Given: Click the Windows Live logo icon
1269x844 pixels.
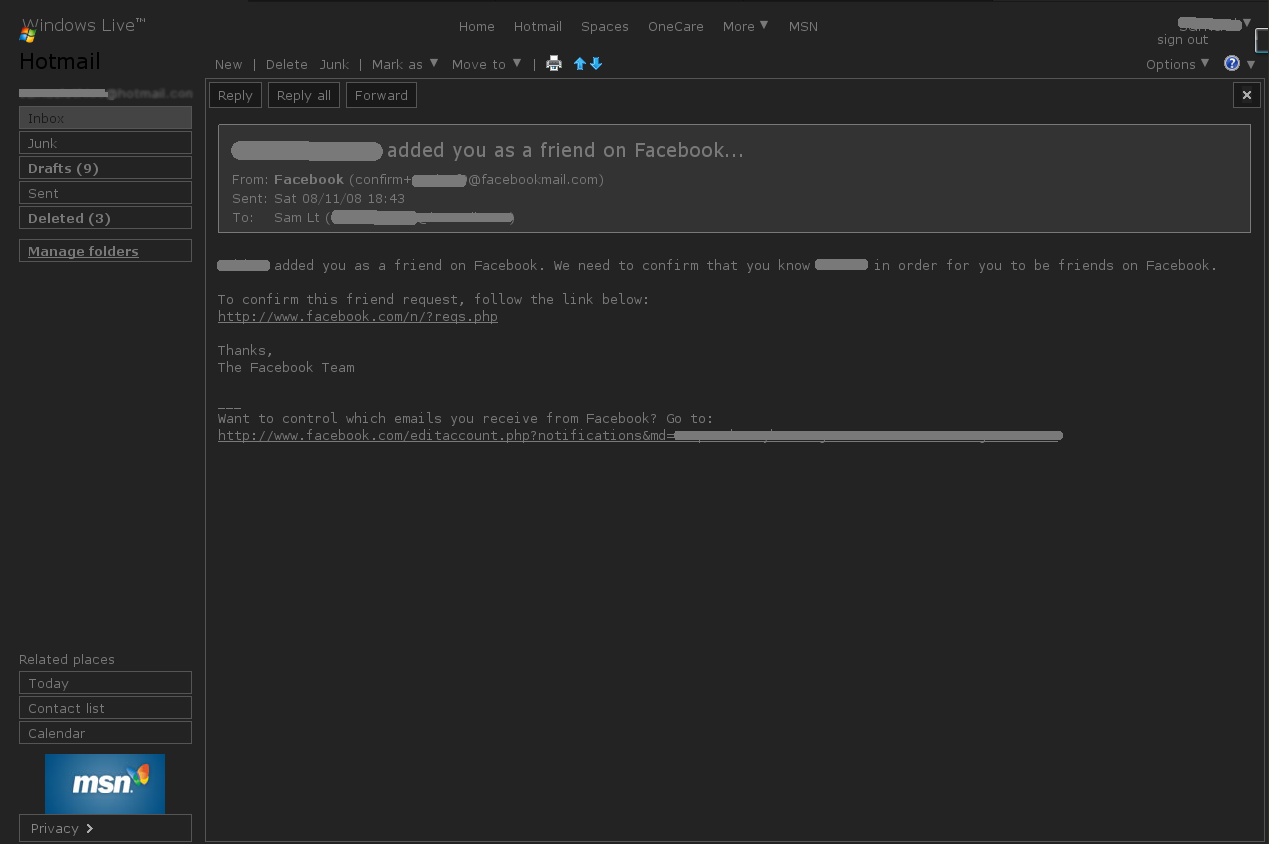Looking at the screenshot, I should tap(28, 35).
